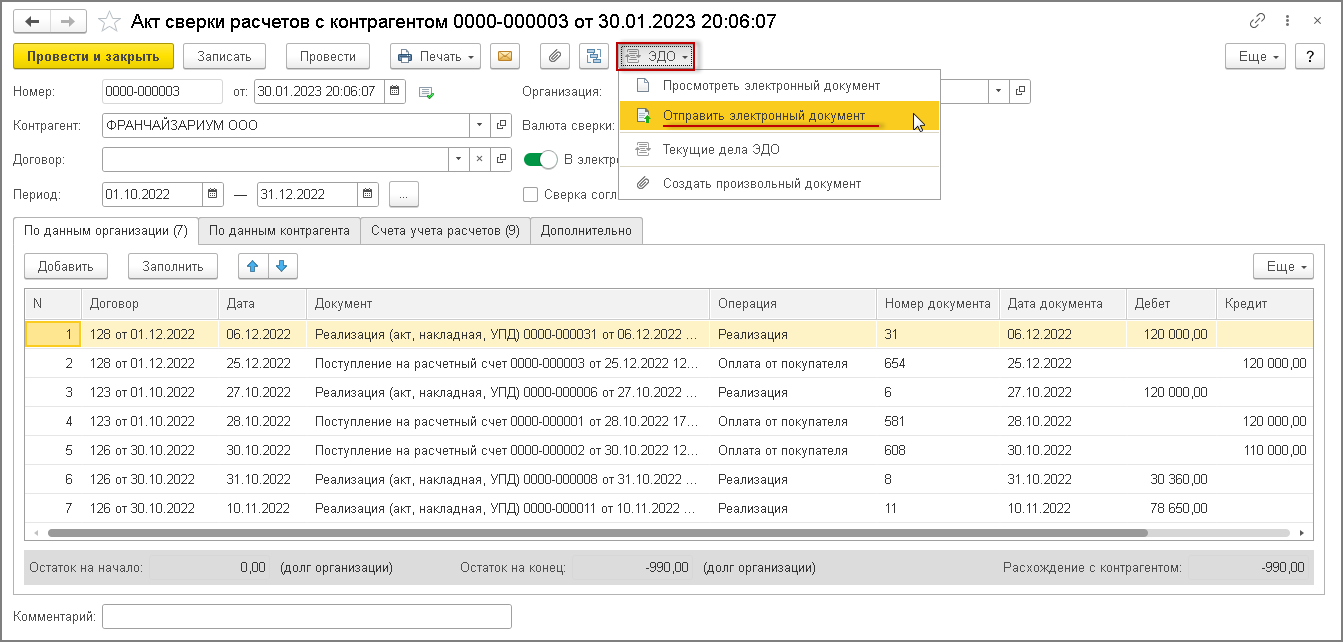Open calendar picker for document date
1343x642 pixels.
click(396, 92)
